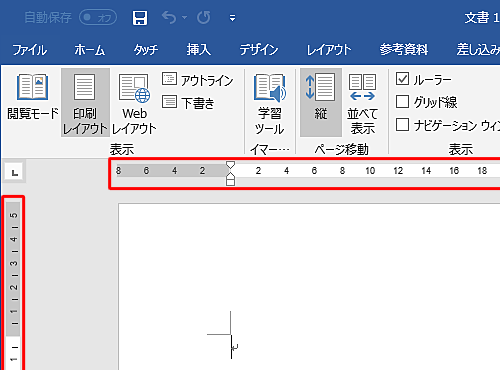Viewport: 500px width, 370px height.
Task: Choose 下書き draft view
Action: (188, 103)
